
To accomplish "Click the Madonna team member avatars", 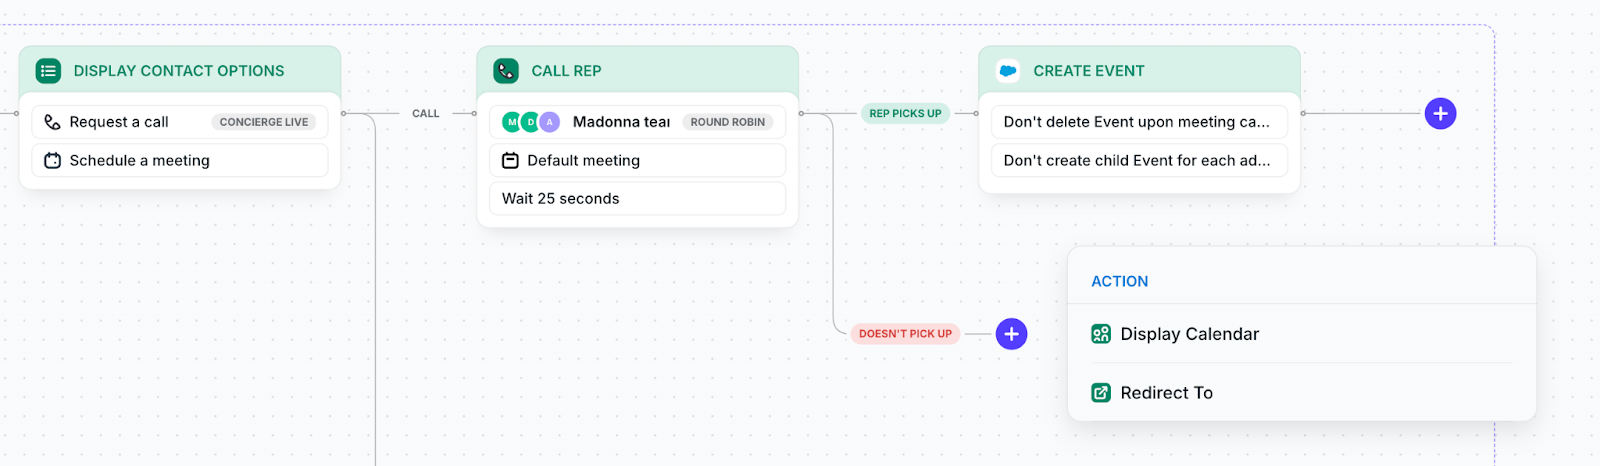I will click(x=531, y=122).
